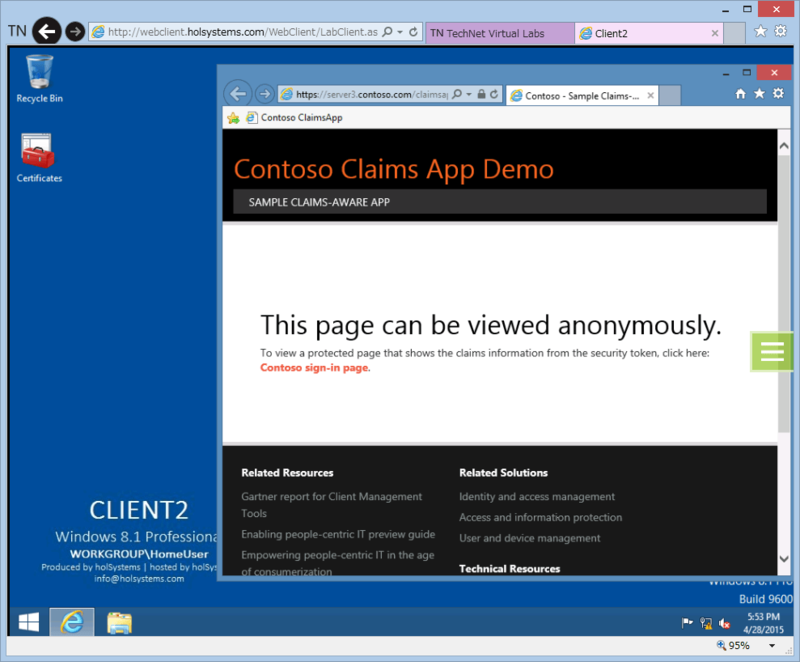Open a new tab in outer browser
Viewport: 800px width, 662px height.
(735, 34)
